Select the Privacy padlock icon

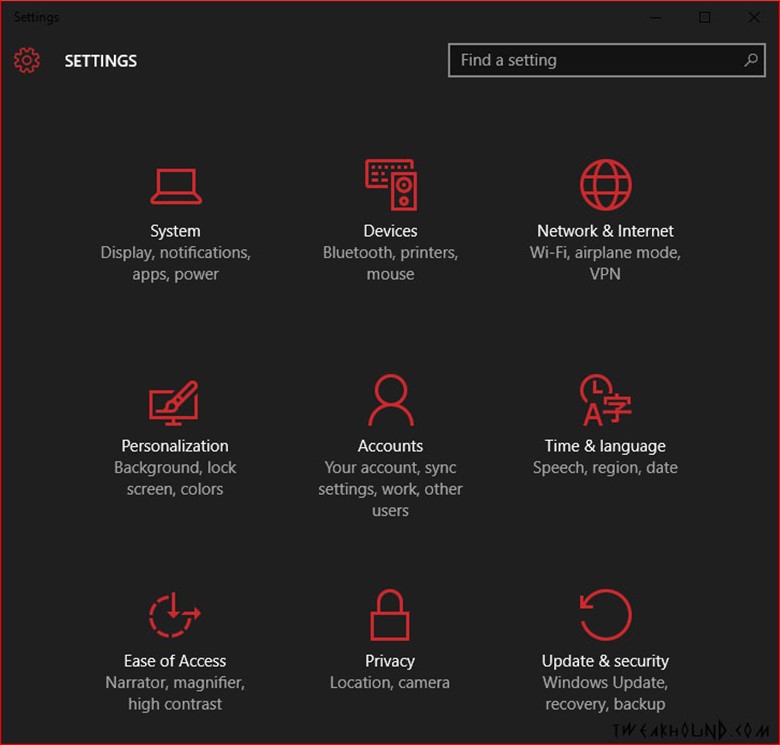390,614
